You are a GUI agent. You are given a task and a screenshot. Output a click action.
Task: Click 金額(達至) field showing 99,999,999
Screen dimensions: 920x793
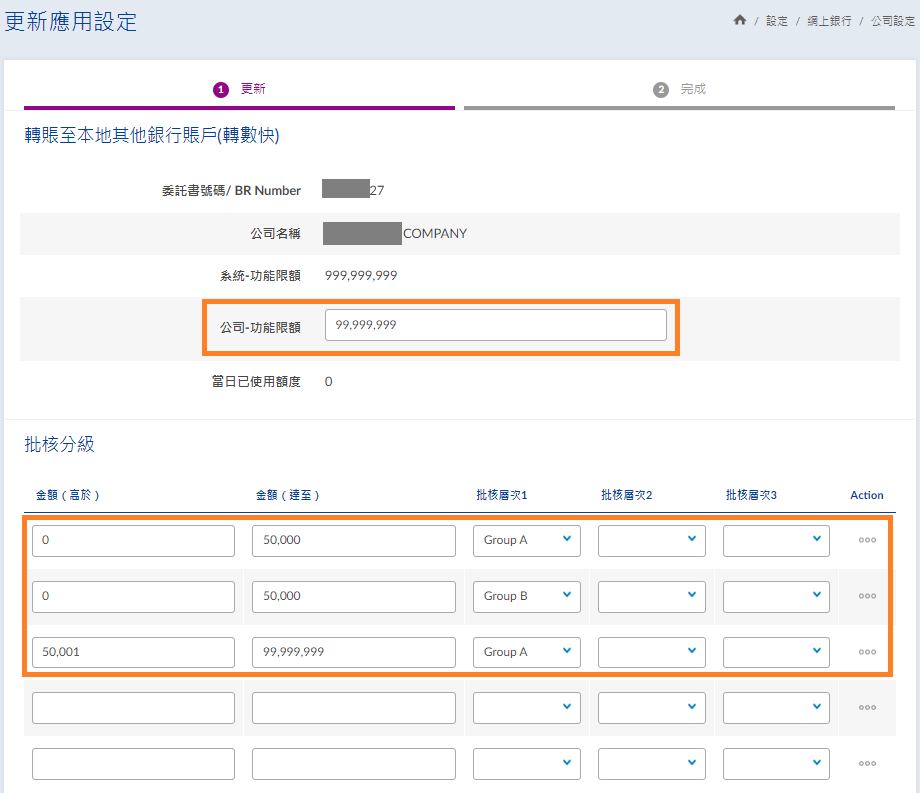tap(353, 652)
